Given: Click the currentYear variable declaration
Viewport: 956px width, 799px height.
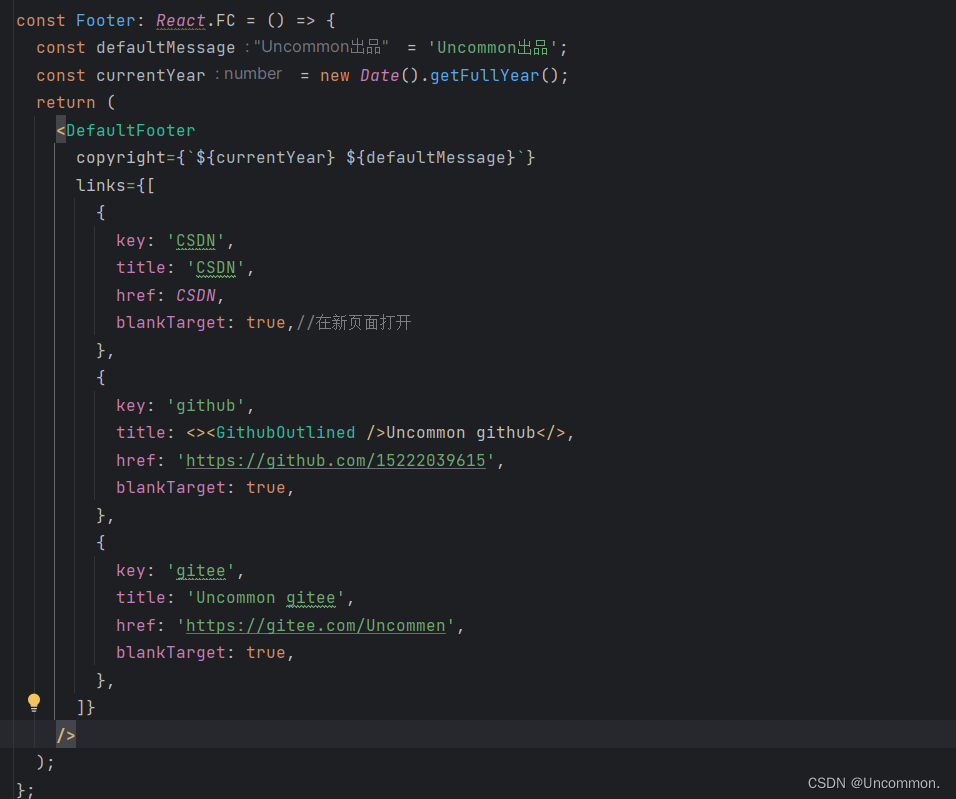Looking at the screenshot, I should [151, 76].
